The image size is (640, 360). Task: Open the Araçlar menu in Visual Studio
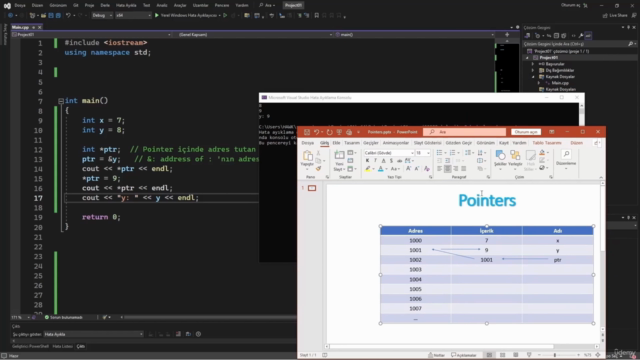180,5
